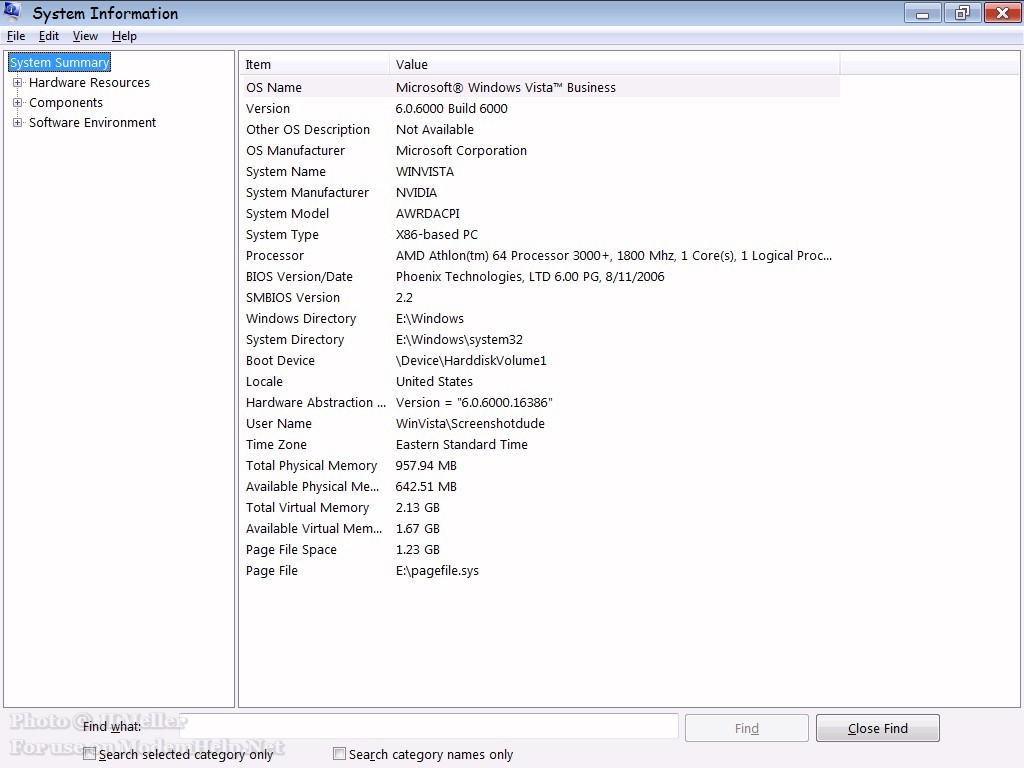Select the Processor row label
This screenshot has height=768, width=1024.
(x=275, y=255)
